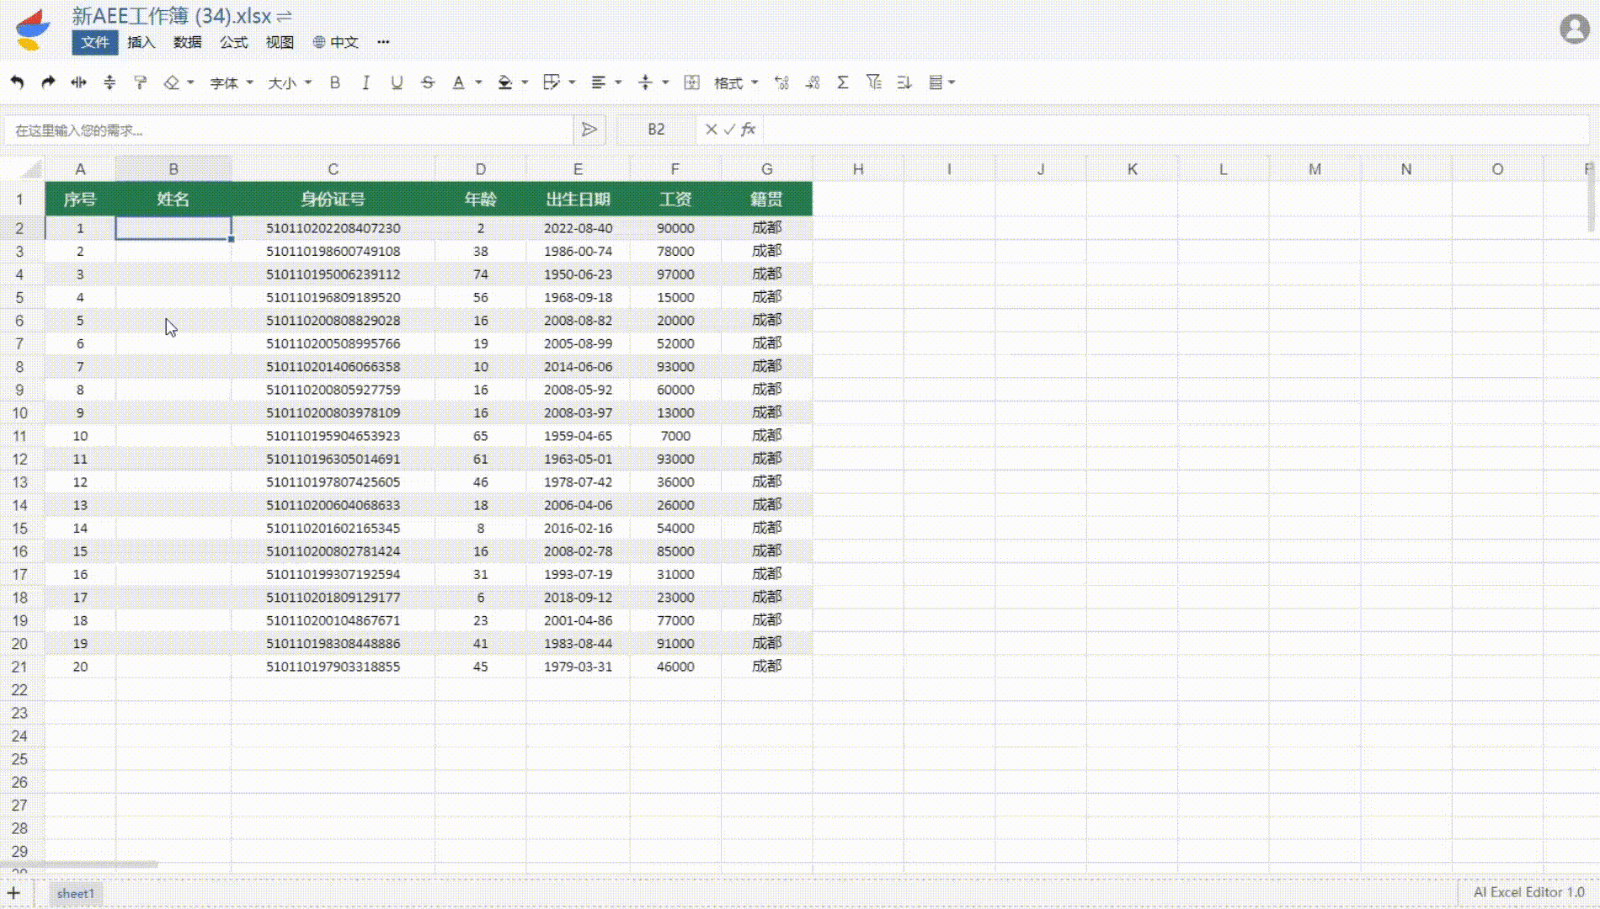Image resolution: width=1600 pixels, height=909 pixels.
Task: Open the Filter tool icon
Action: click(873, 82)
